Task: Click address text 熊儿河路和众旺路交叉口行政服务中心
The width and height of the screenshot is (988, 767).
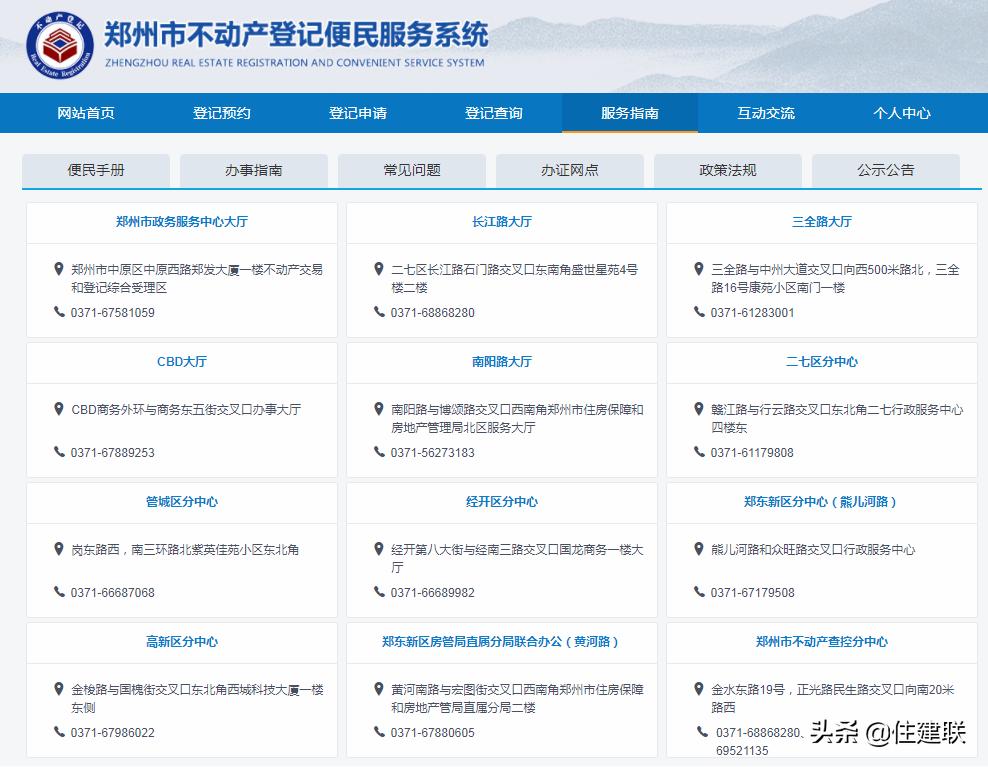Action: 813,550
